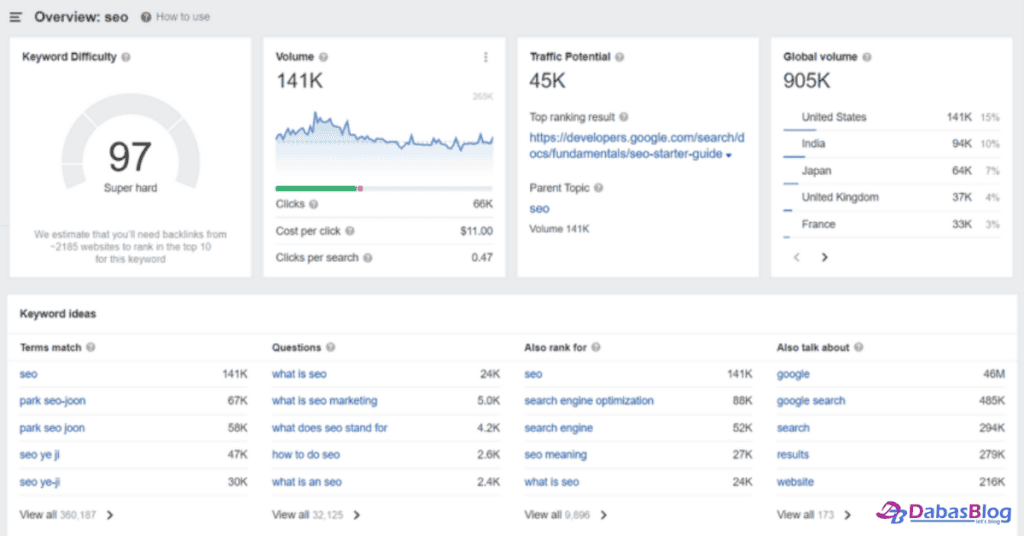
Task: Open Terms match keyword park seo joon
Action: 52,428
